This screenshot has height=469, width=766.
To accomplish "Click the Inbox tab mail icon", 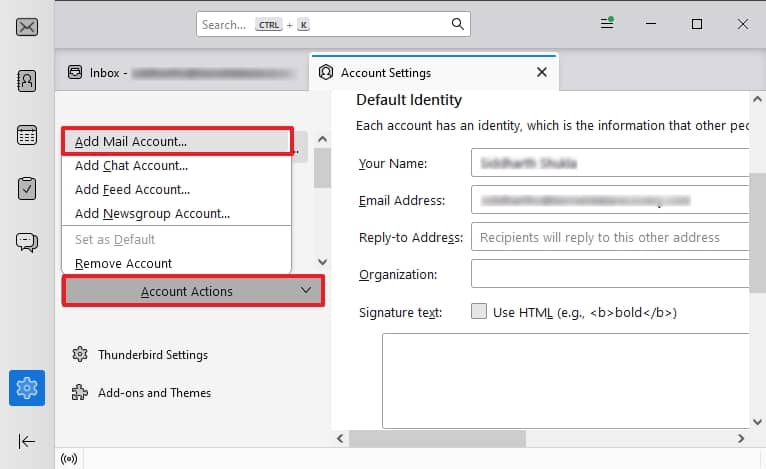I will [x=75, y=72].
